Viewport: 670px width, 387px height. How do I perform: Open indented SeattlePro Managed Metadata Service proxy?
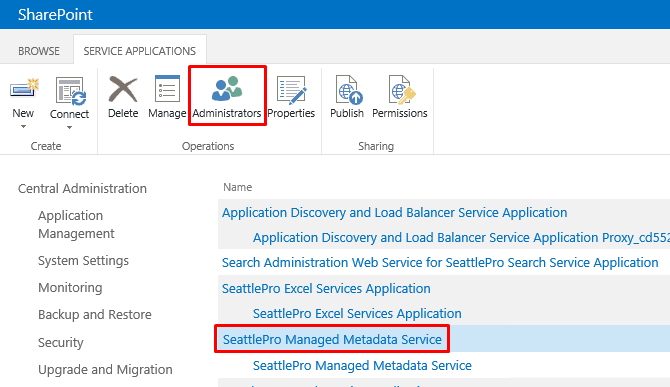pyautogui.click(x=362, y=366)
